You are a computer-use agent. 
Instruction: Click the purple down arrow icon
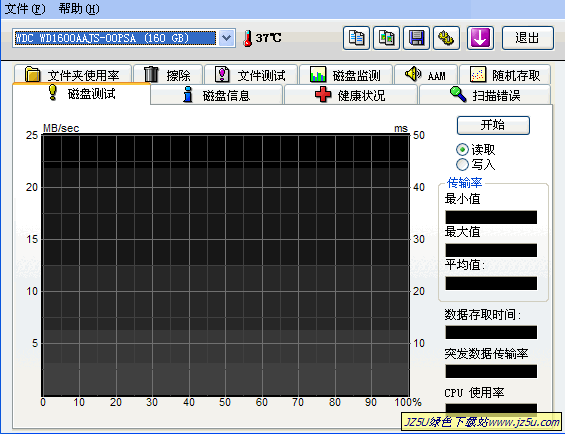[x=480, y=38]
